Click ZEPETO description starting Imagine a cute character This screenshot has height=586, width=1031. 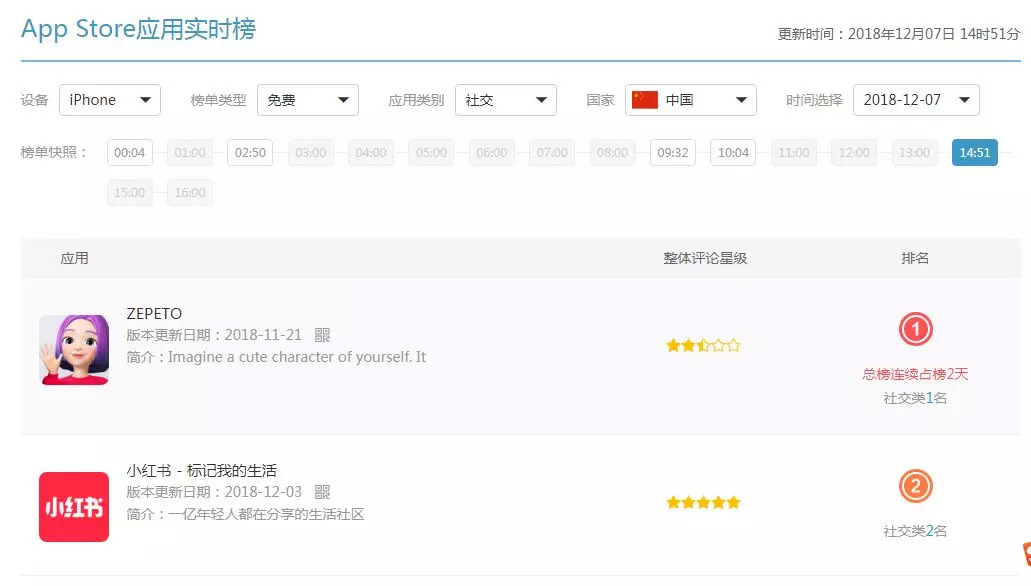coord(297,357)
